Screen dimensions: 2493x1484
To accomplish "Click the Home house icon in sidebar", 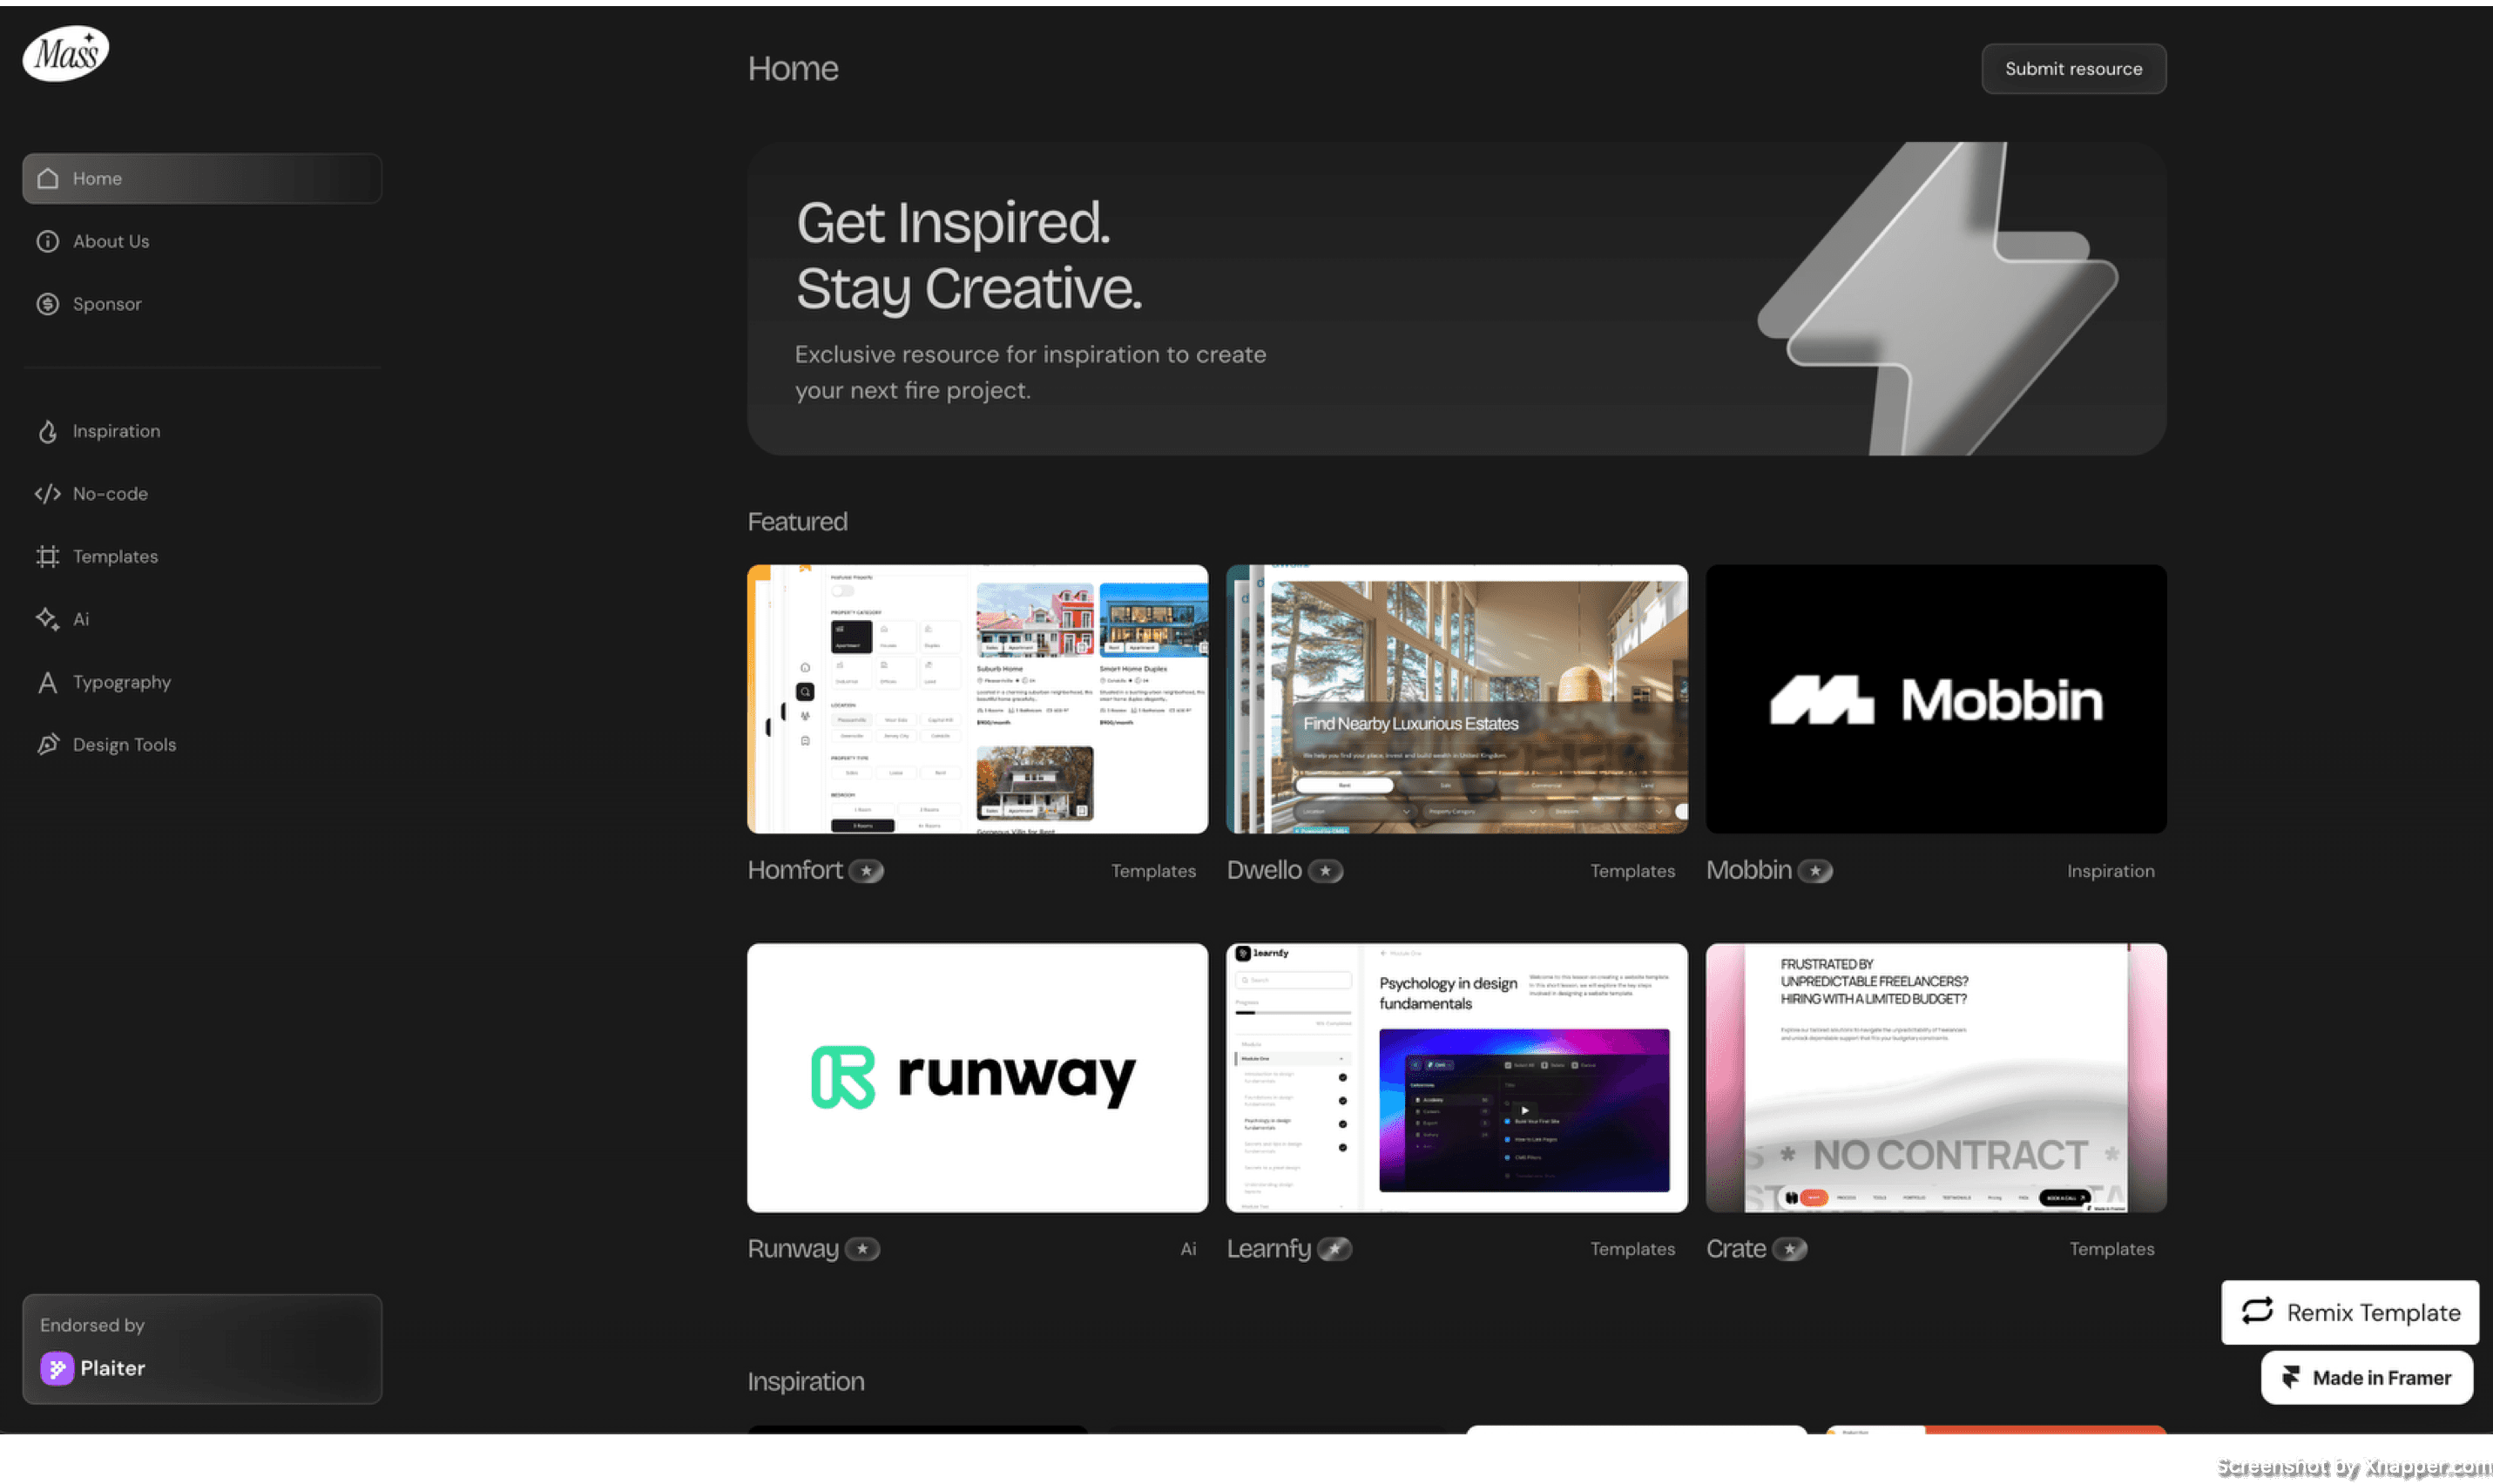I will pyautogui.click(x=47, y=178).
